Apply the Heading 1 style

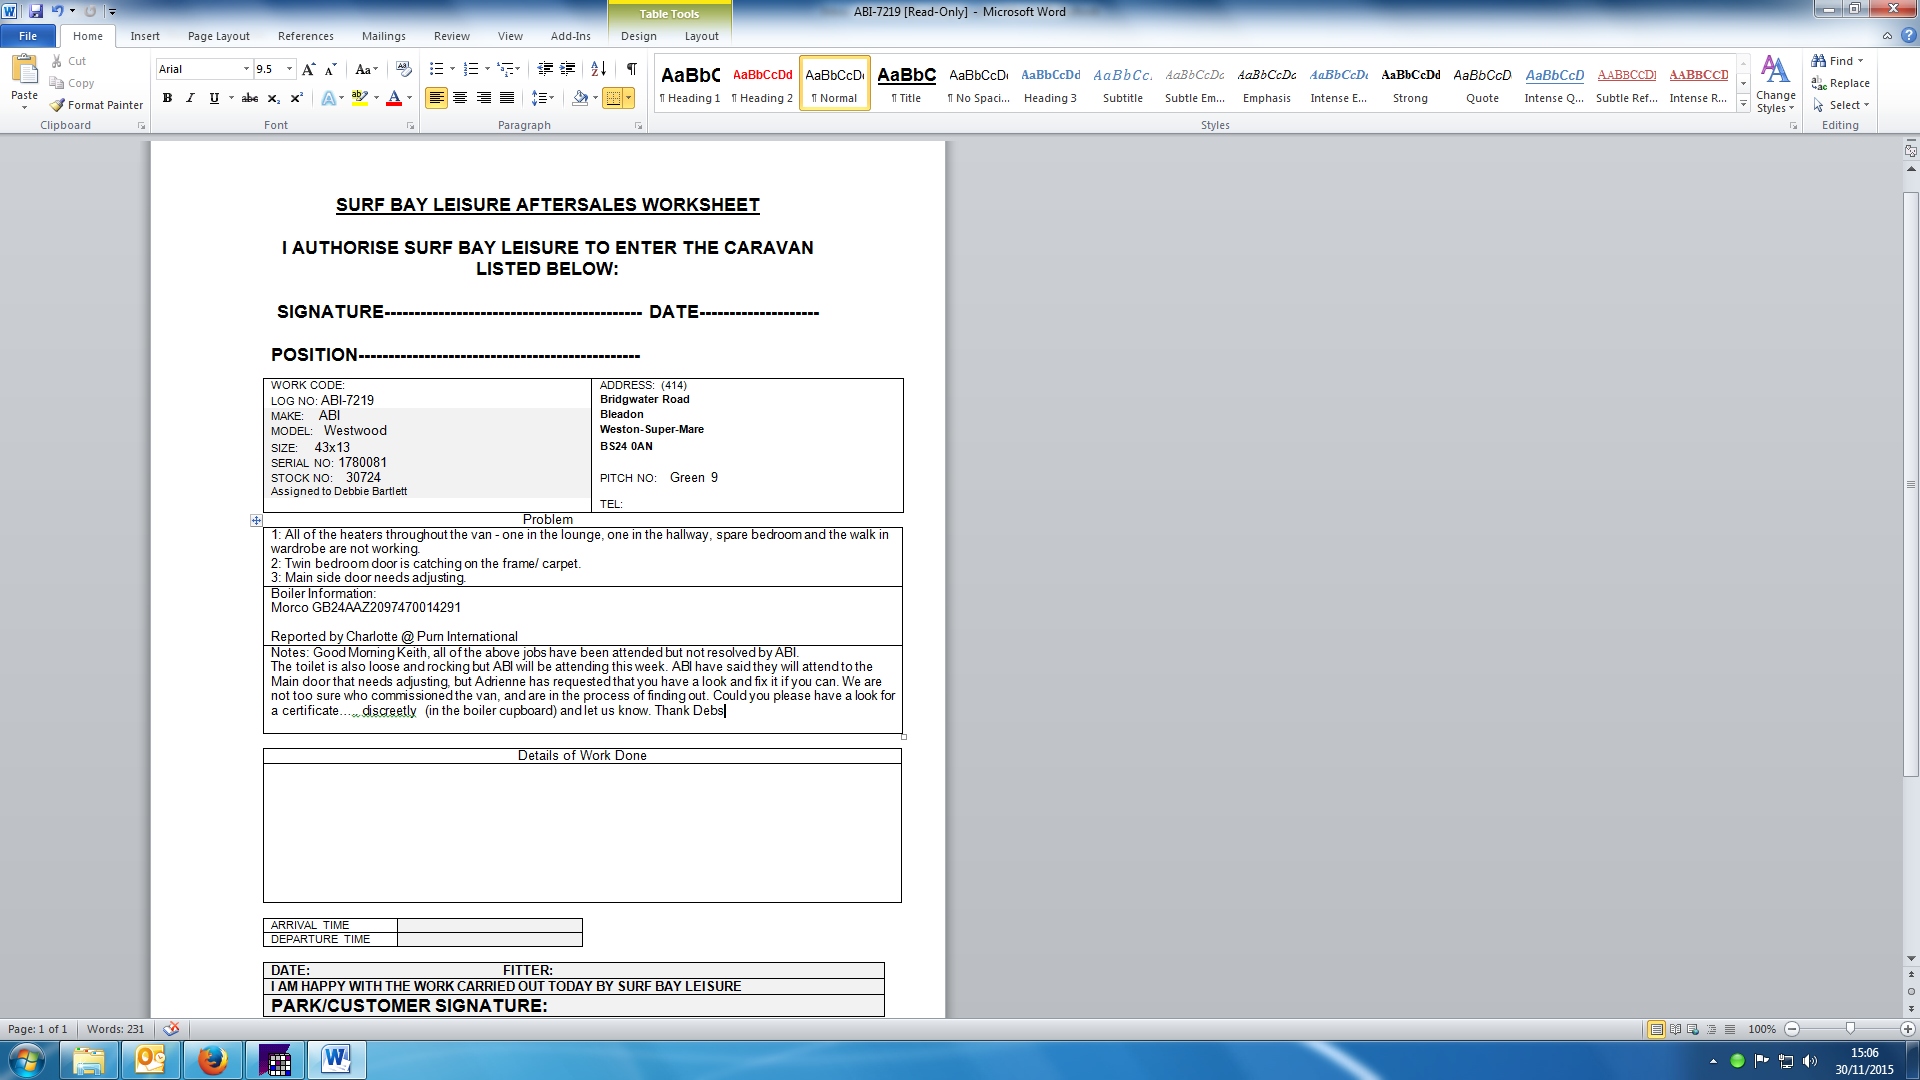690,84
